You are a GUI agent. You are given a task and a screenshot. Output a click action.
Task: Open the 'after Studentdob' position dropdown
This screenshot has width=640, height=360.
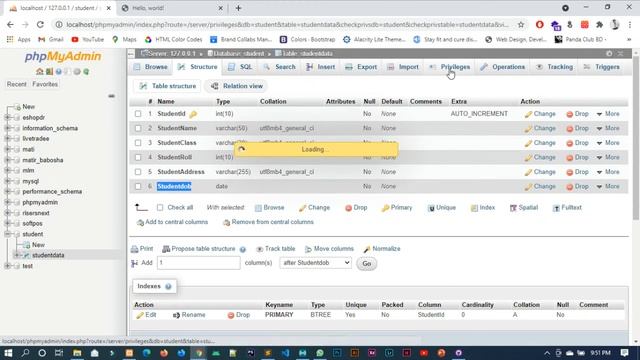pyautogui.click(x=316, y=263)
